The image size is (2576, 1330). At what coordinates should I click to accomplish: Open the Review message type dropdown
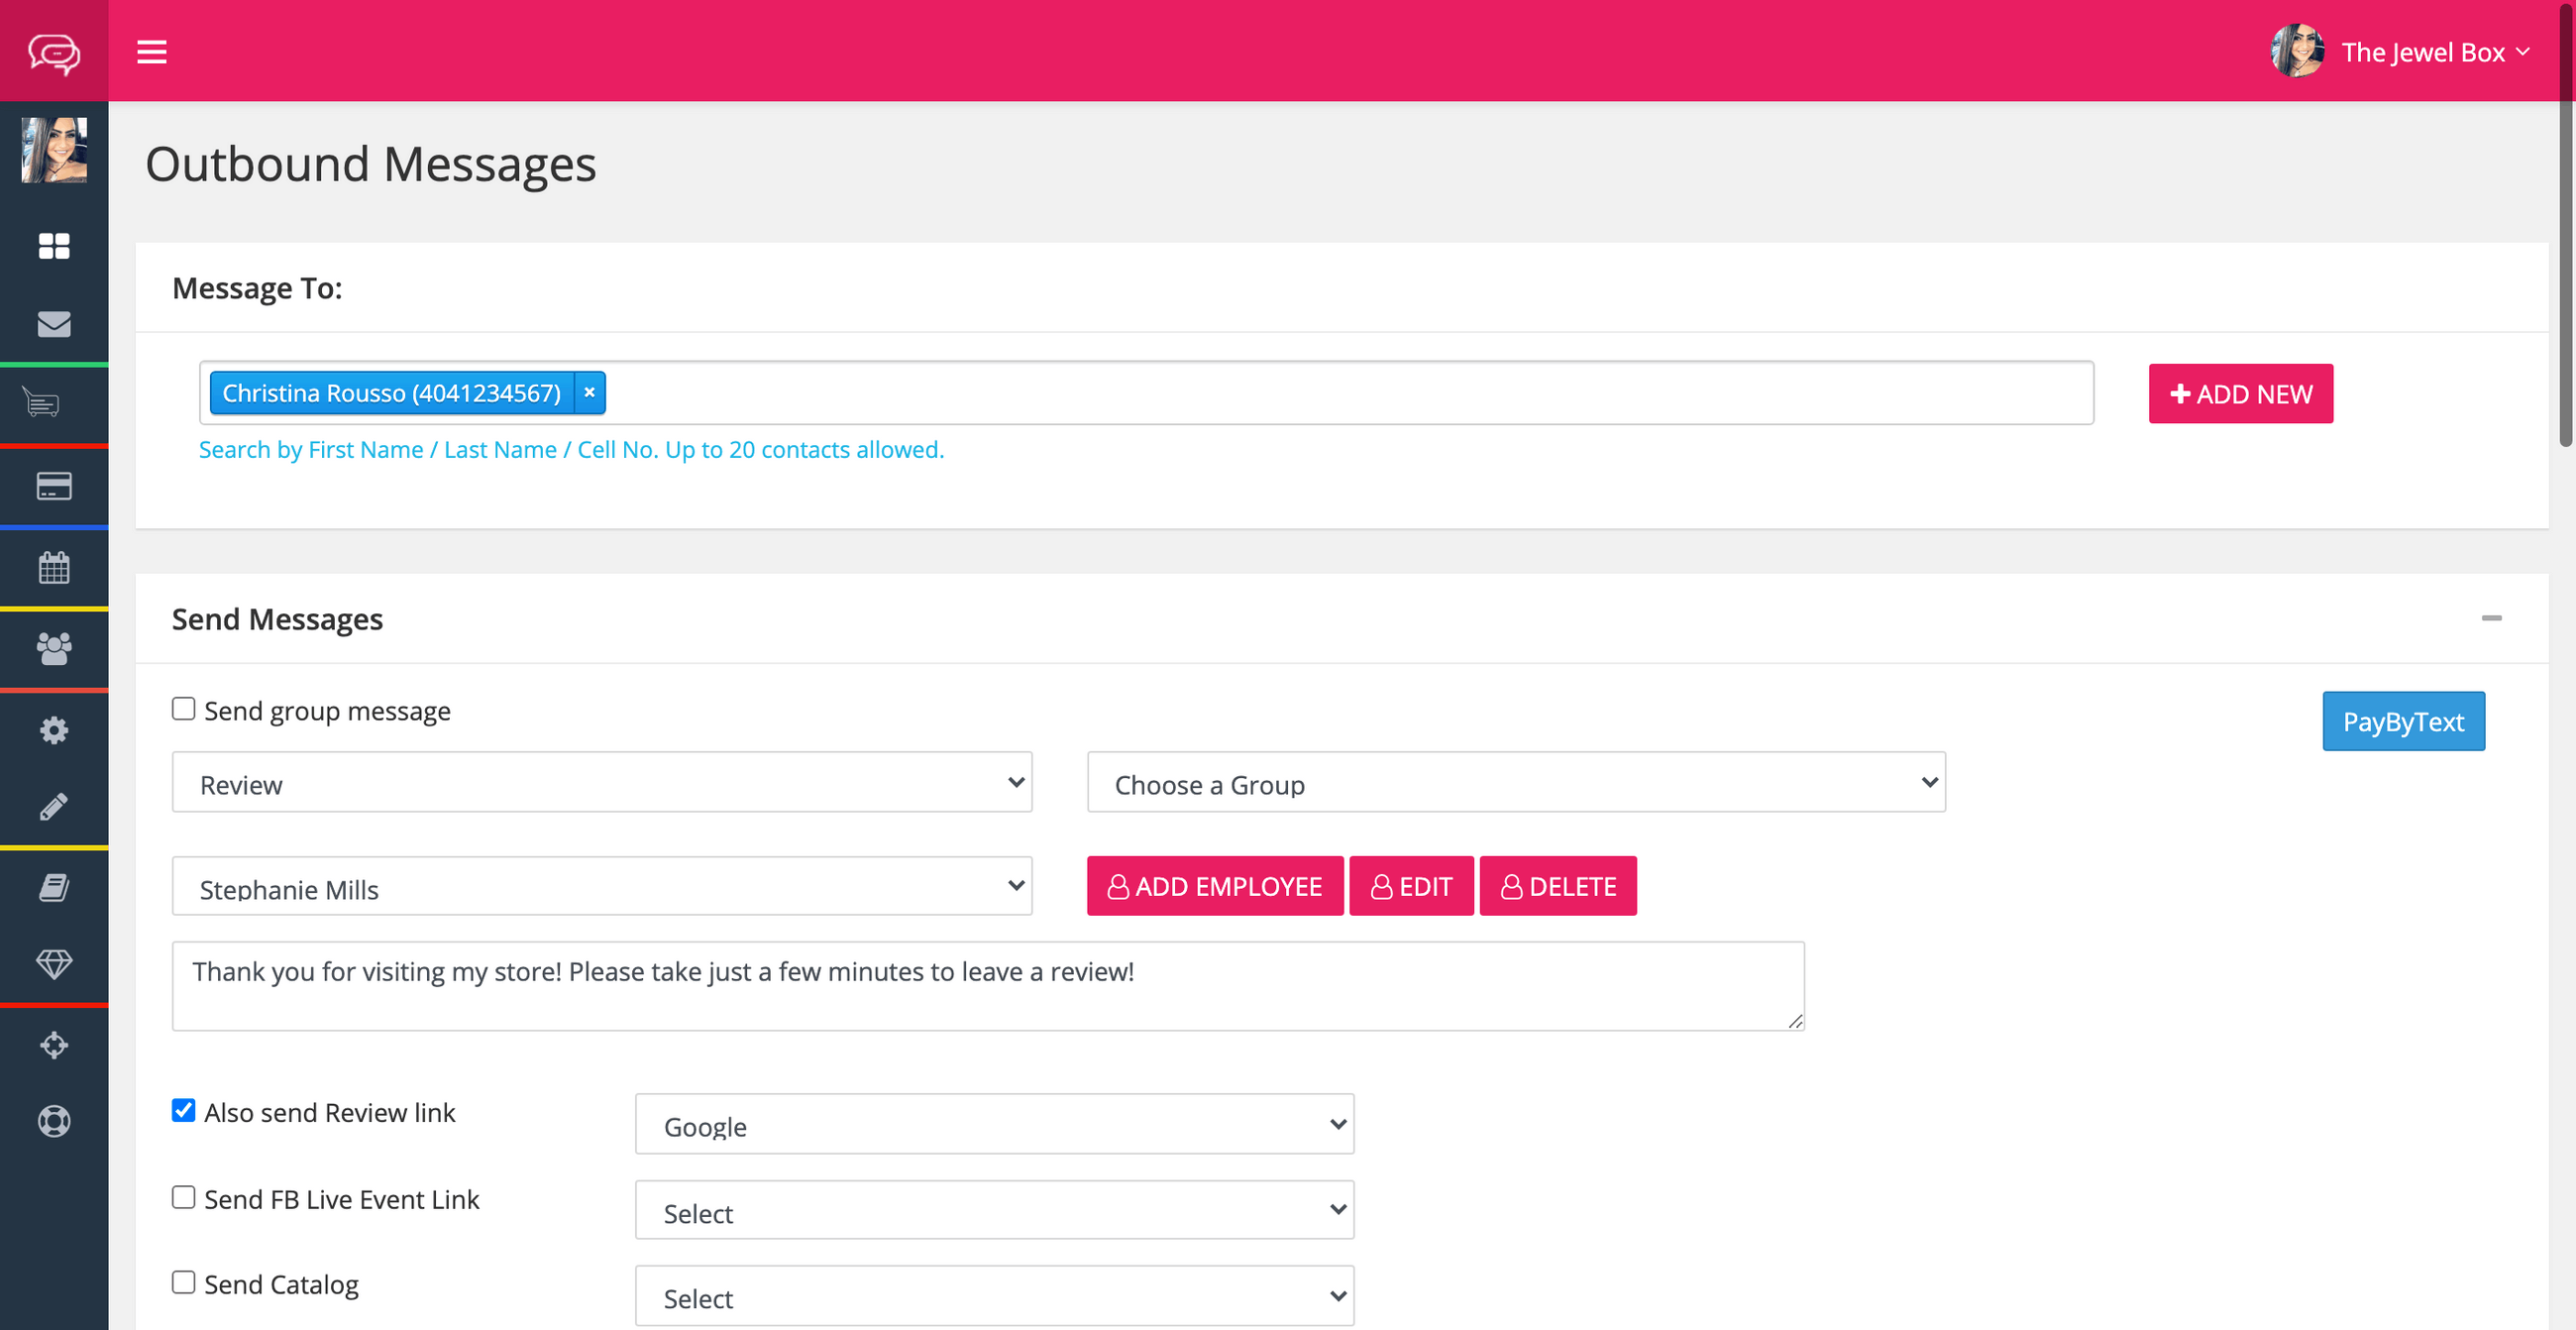pos(602,783)
